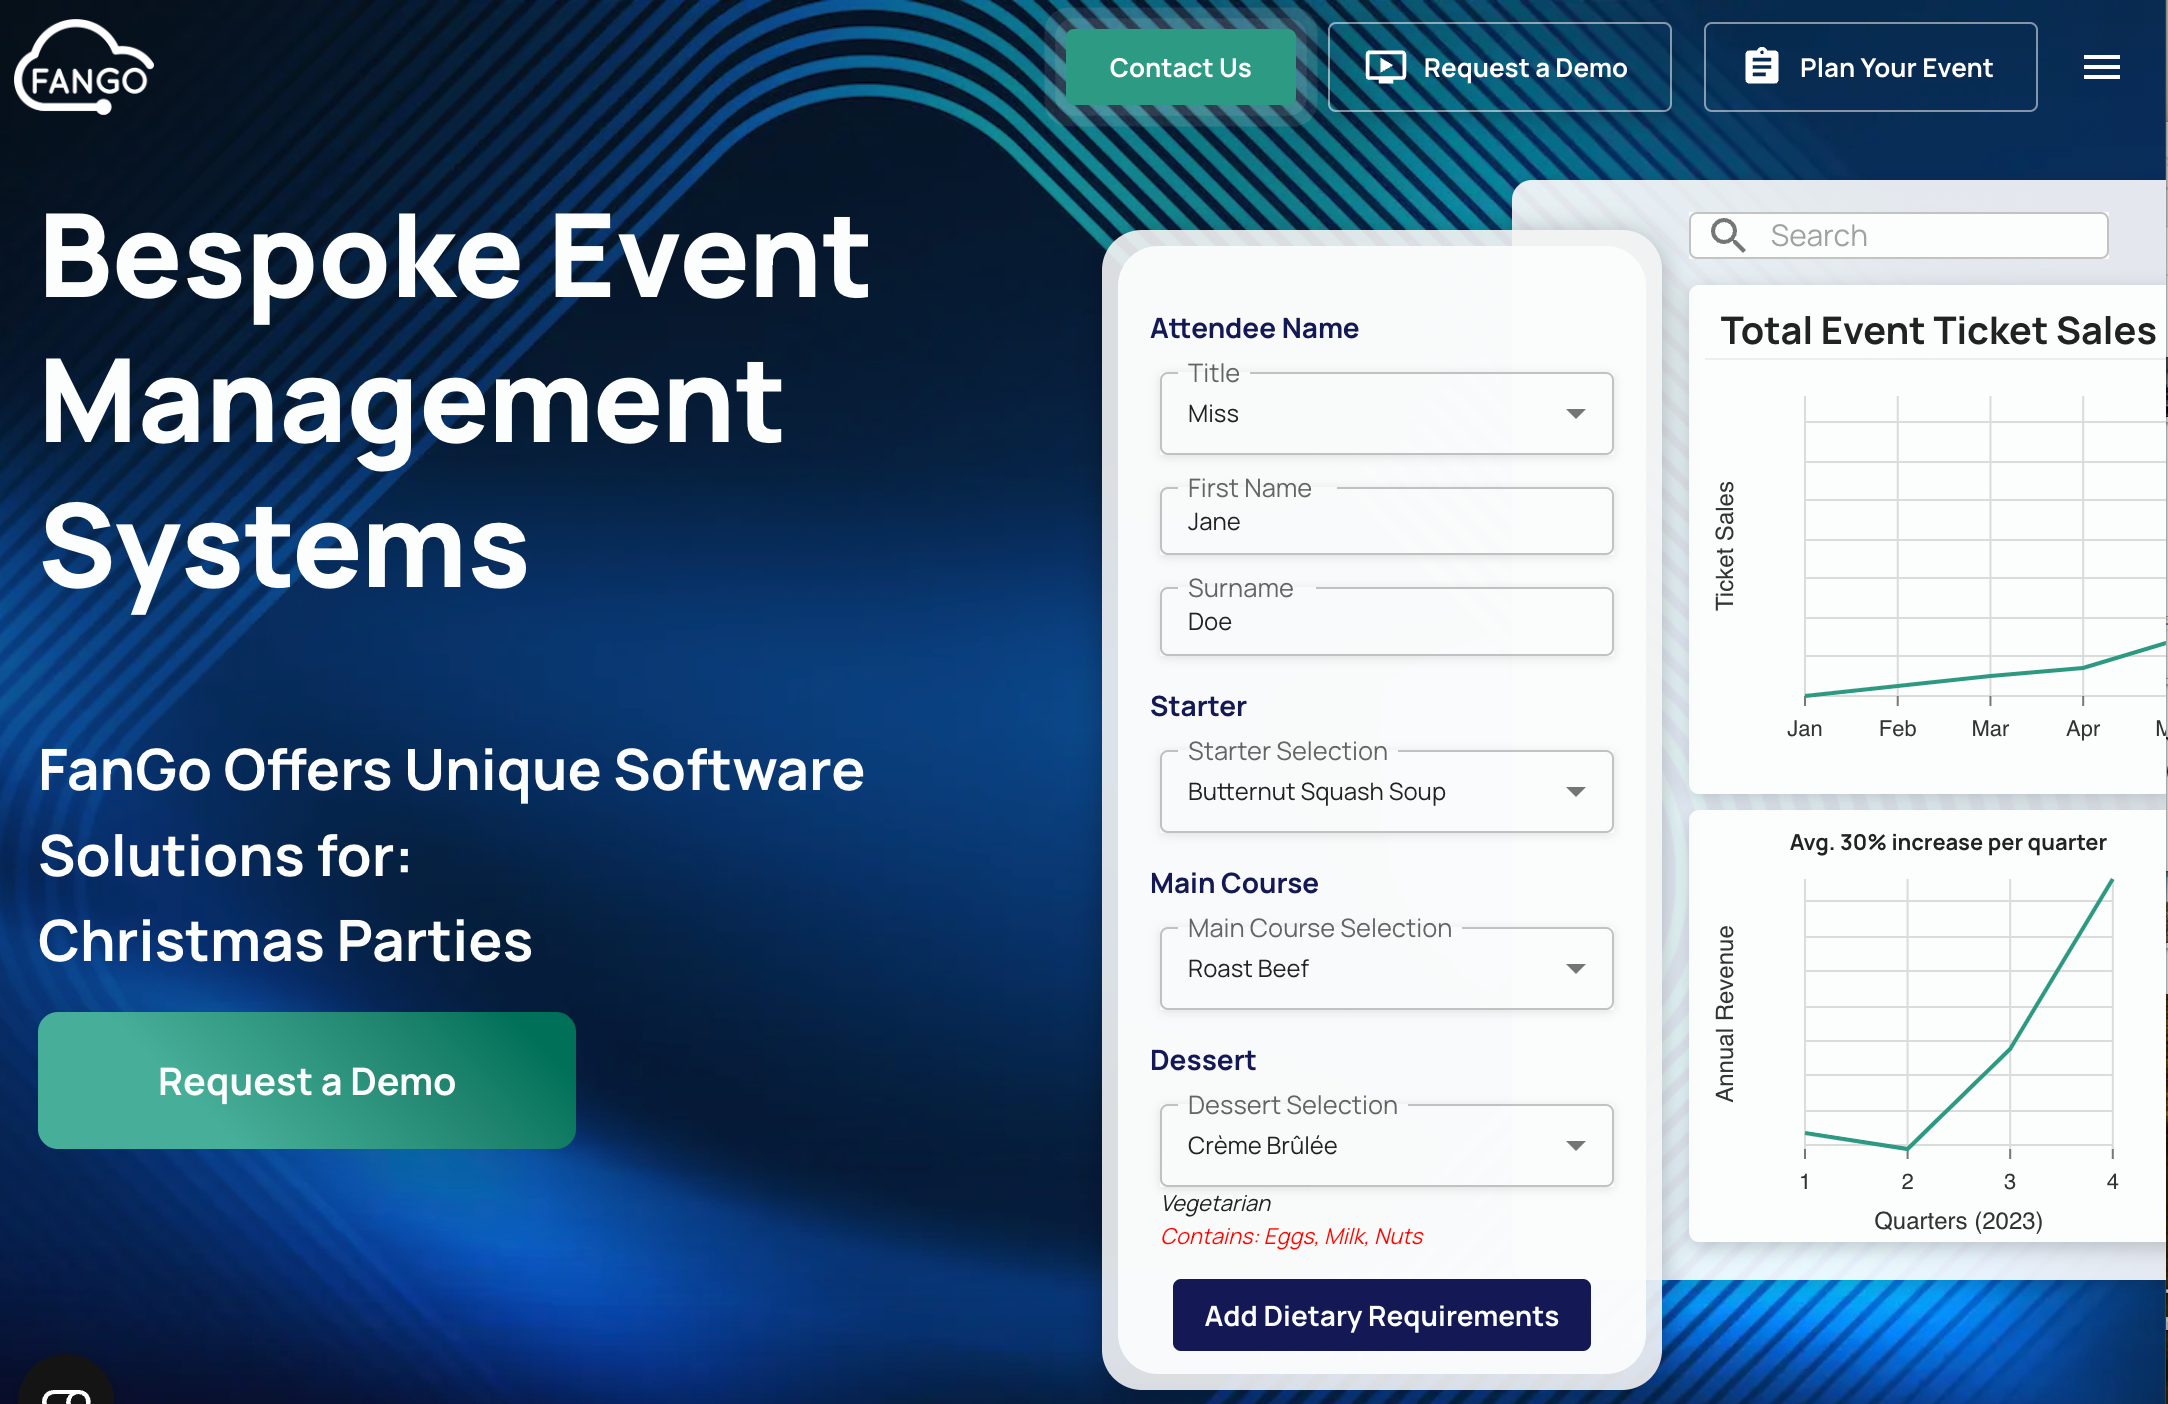2168x1404 pixels.
Task: Click the Apr label on ticket sales chart
Action: [2083, 728]
